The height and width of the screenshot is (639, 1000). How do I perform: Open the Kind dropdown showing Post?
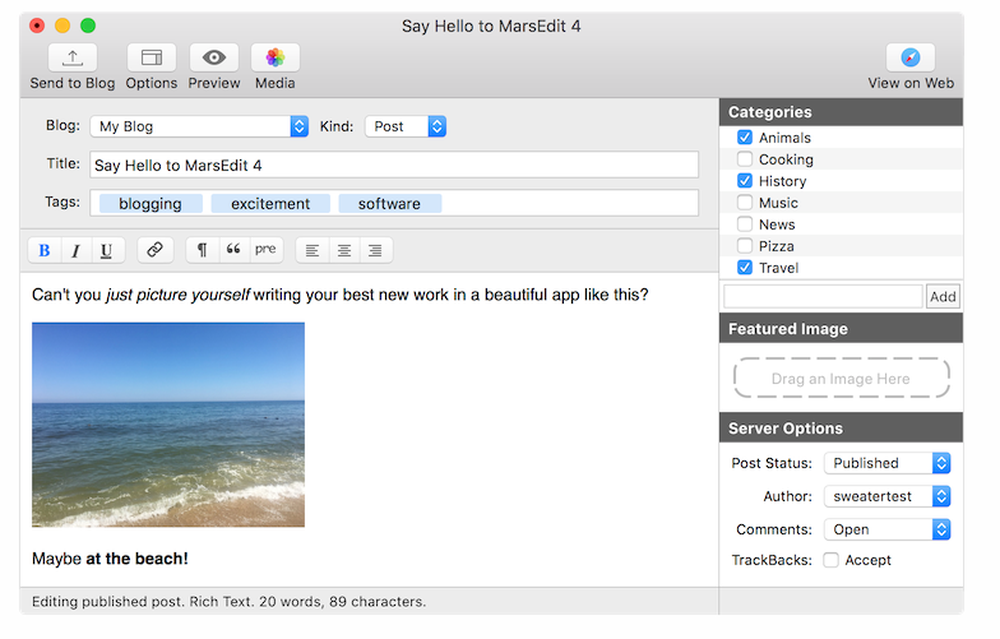click(x=406, y=126)
